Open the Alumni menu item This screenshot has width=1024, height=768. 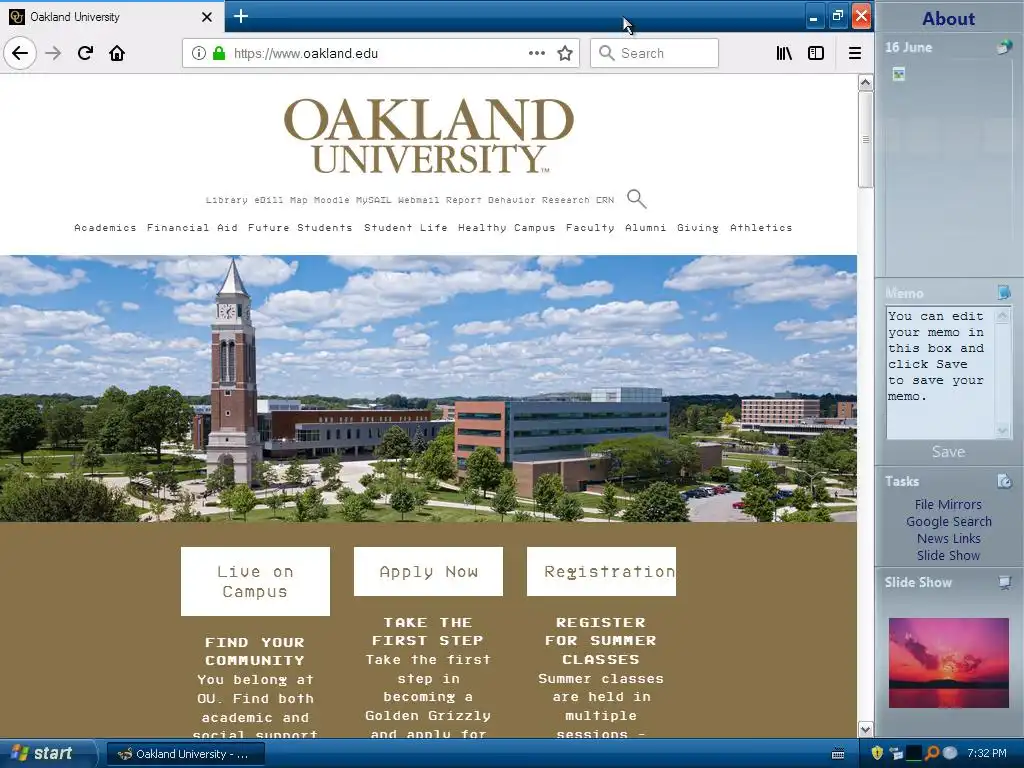click(x=645, y=227)
